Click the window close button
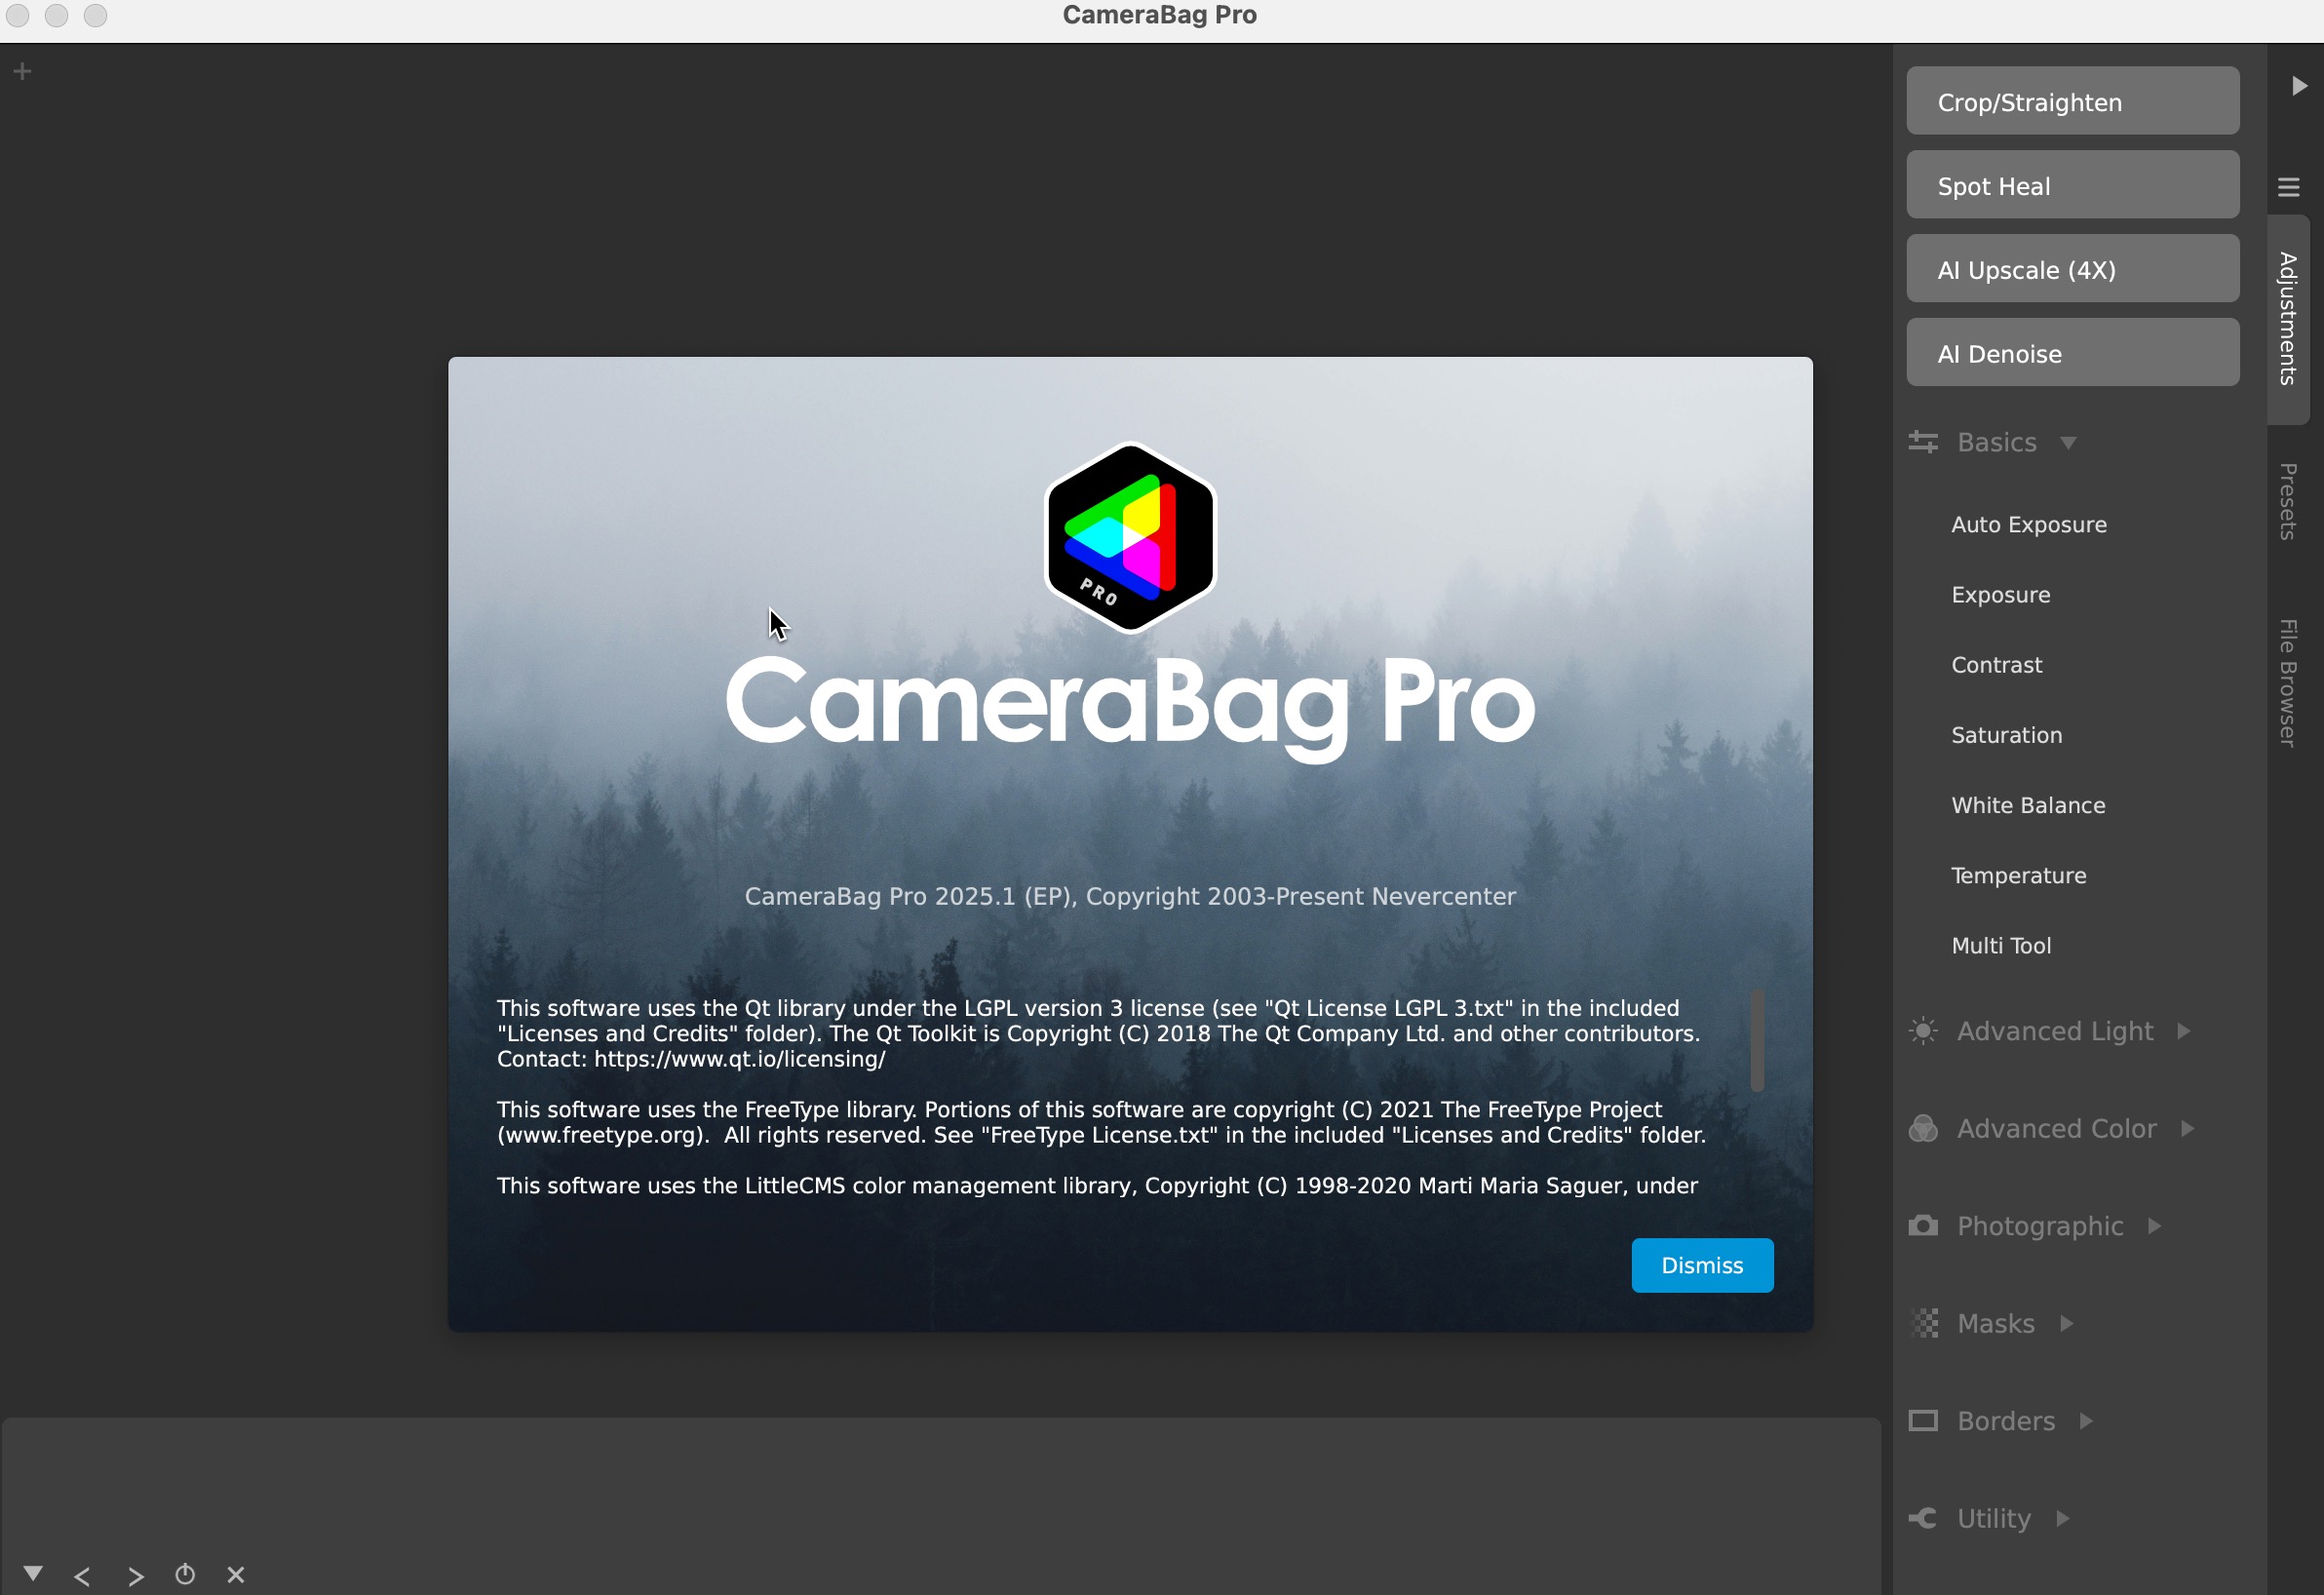 click(x=18, y=15)
